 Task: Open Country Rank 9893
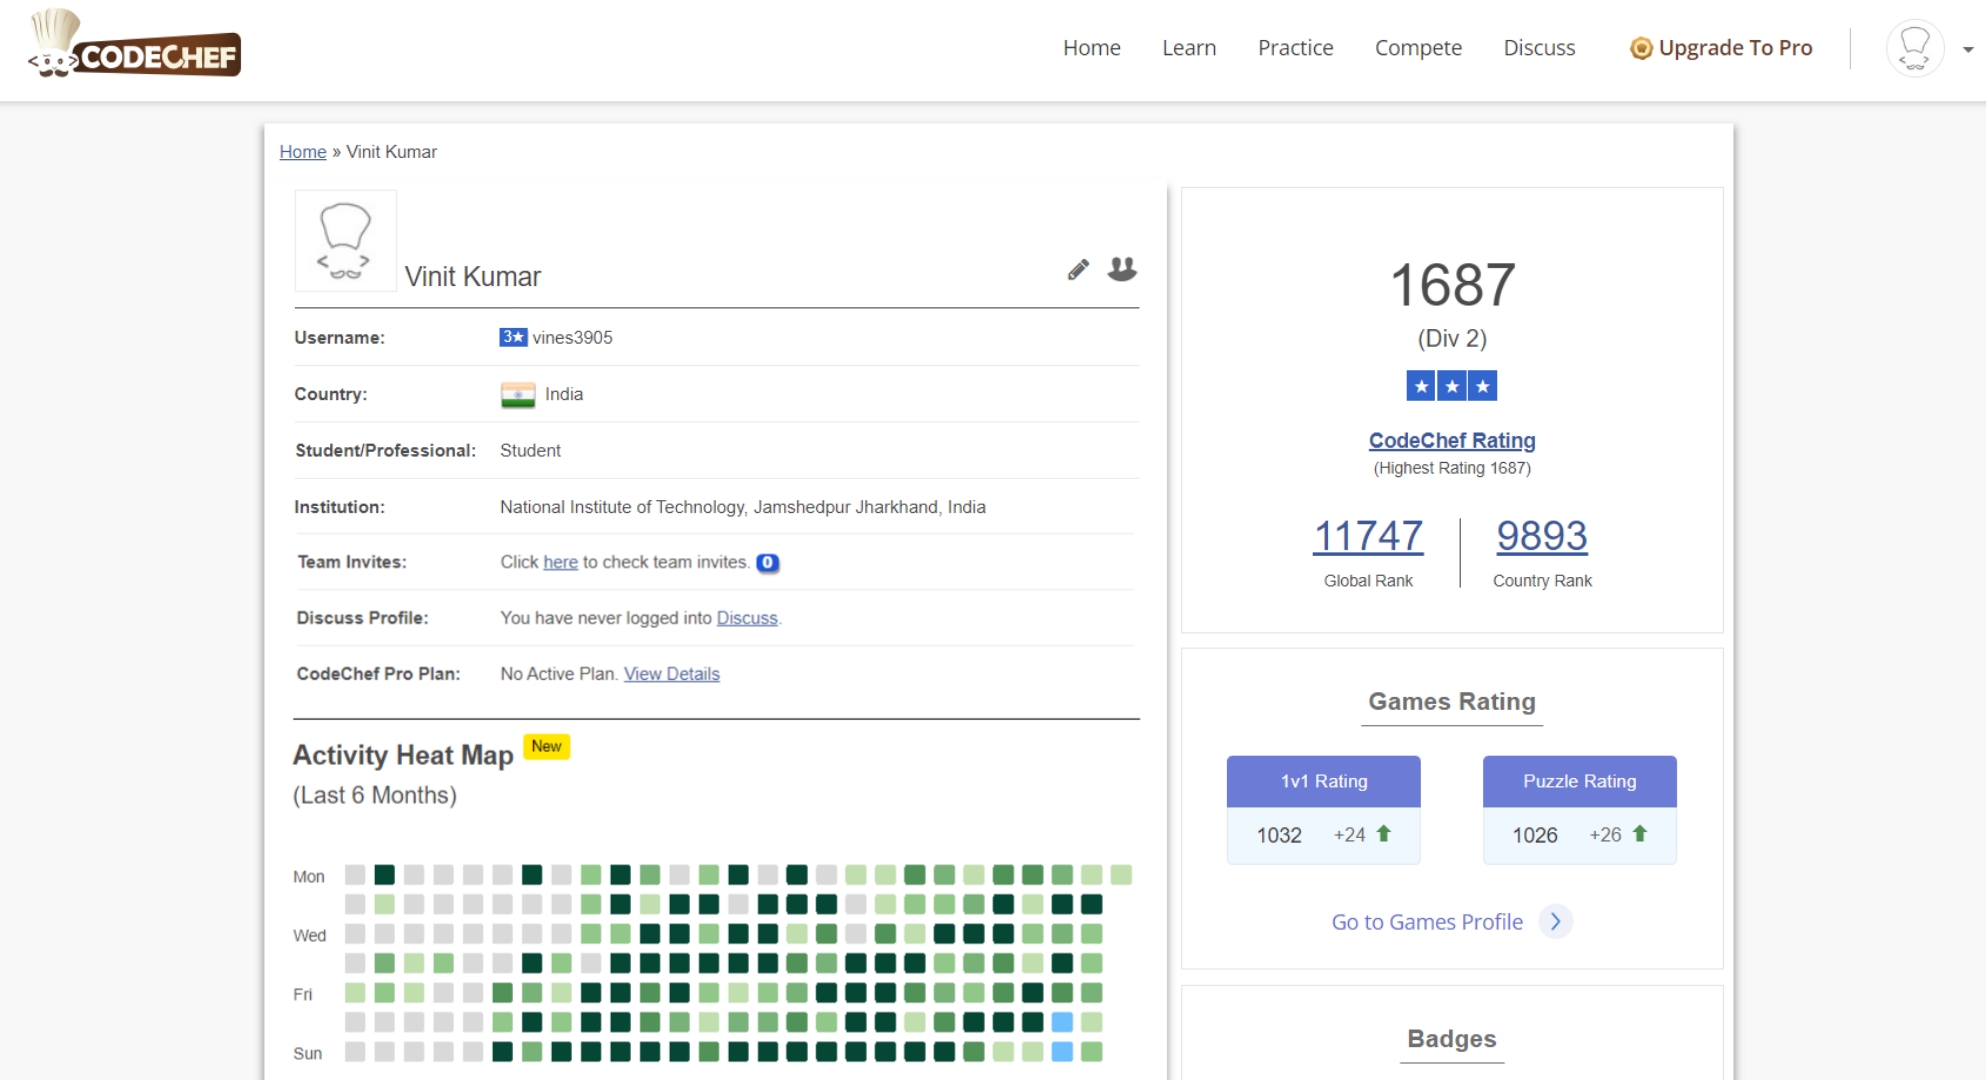coord(1542,536)
